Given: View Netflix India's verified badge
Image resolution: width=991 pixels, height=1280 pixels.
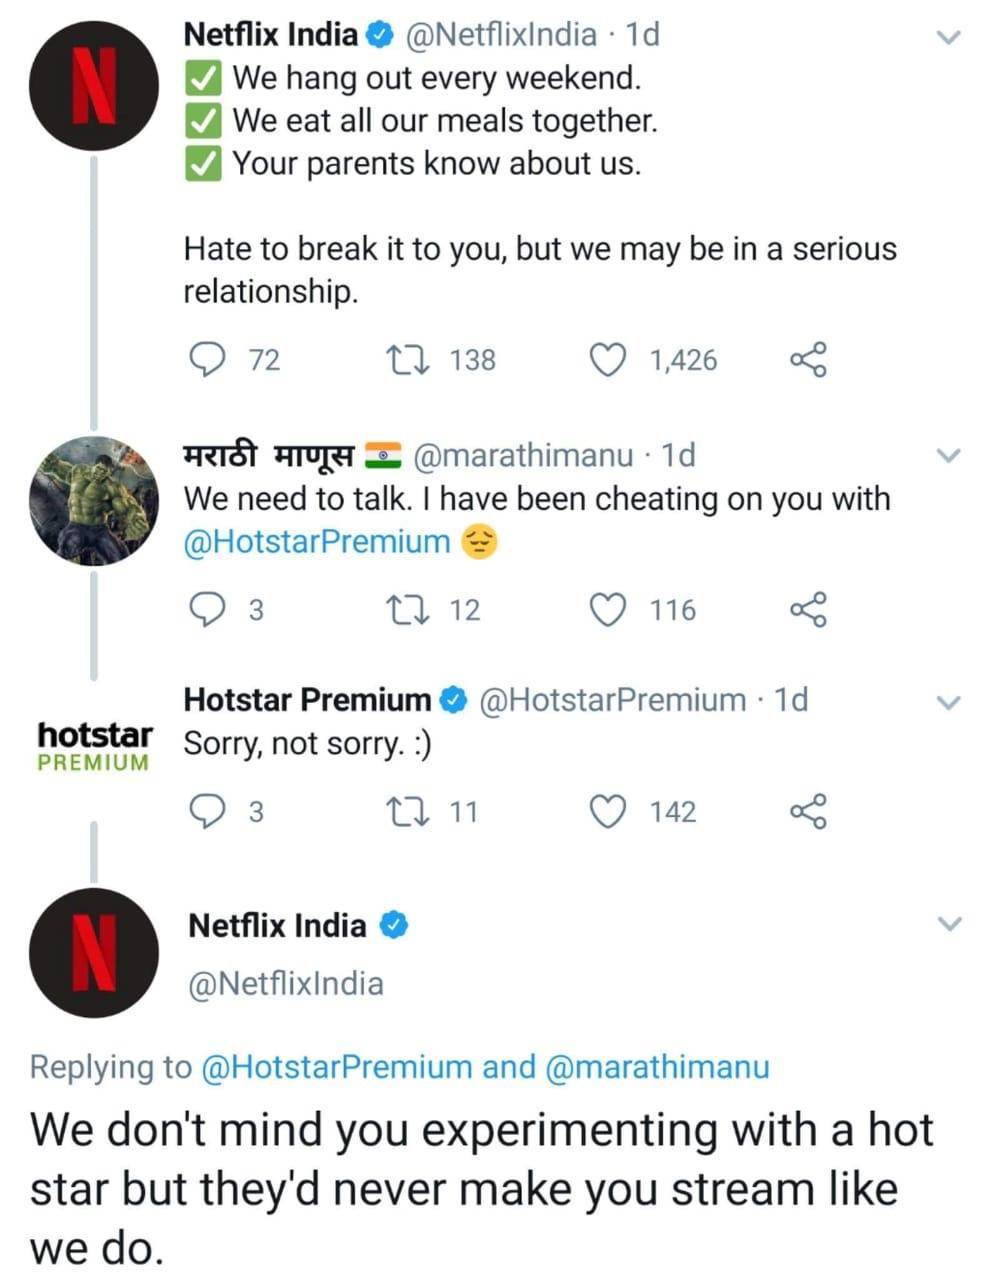Looking at the screenshot, I should (x=378, y=33).
